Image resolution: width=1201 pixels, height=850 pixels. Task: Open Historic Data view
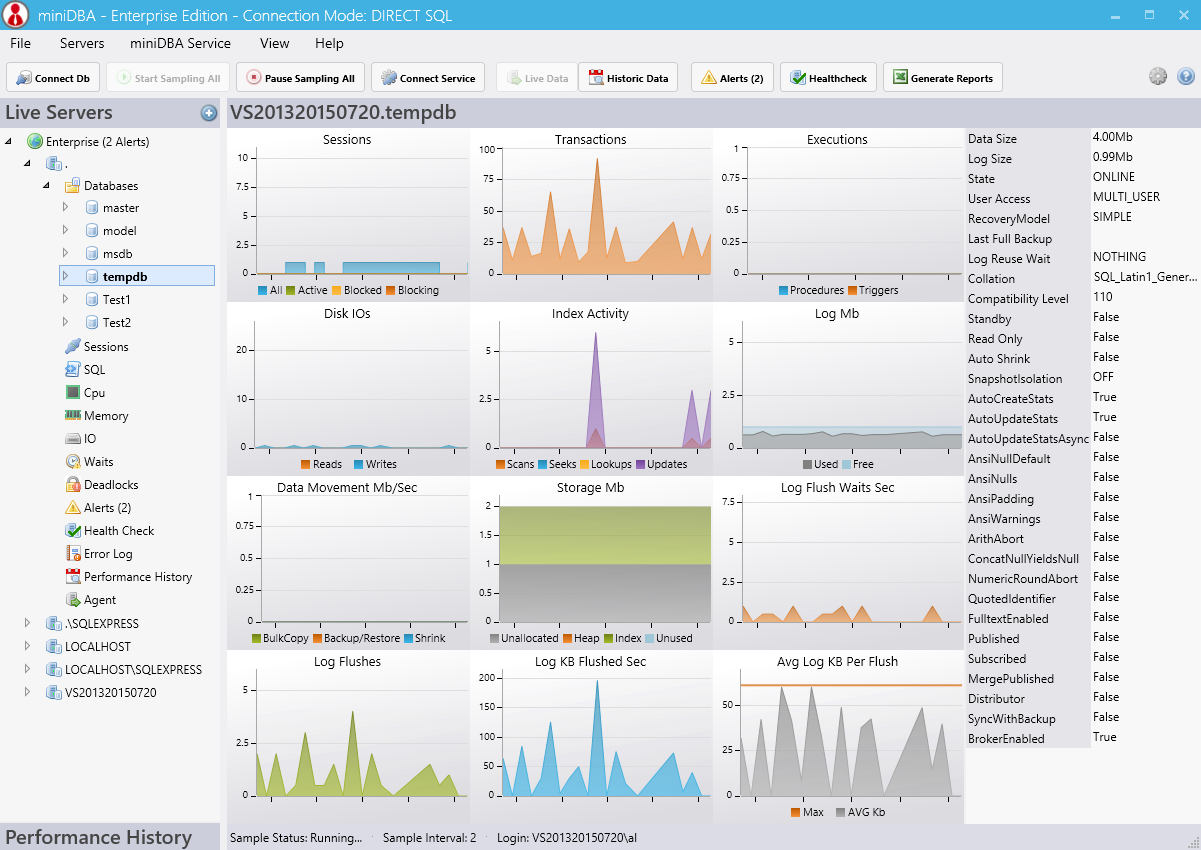click(x=628, y=78)
